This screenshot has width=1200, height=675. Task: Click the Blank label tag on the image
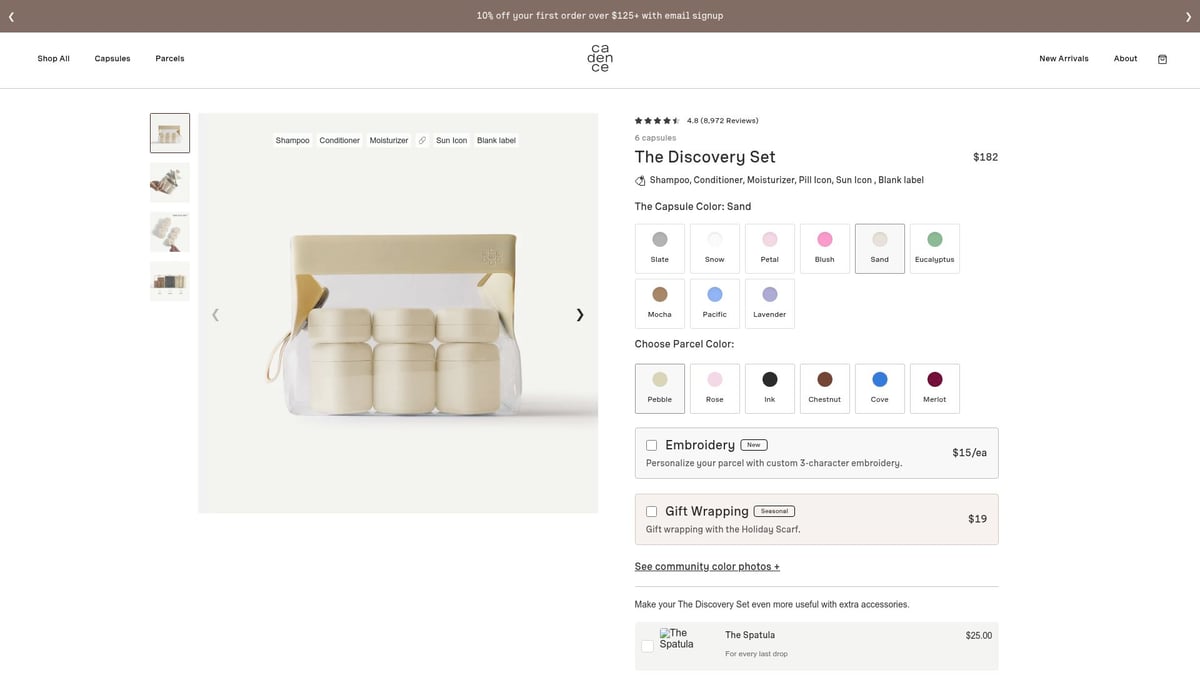(x=496, y=140)
